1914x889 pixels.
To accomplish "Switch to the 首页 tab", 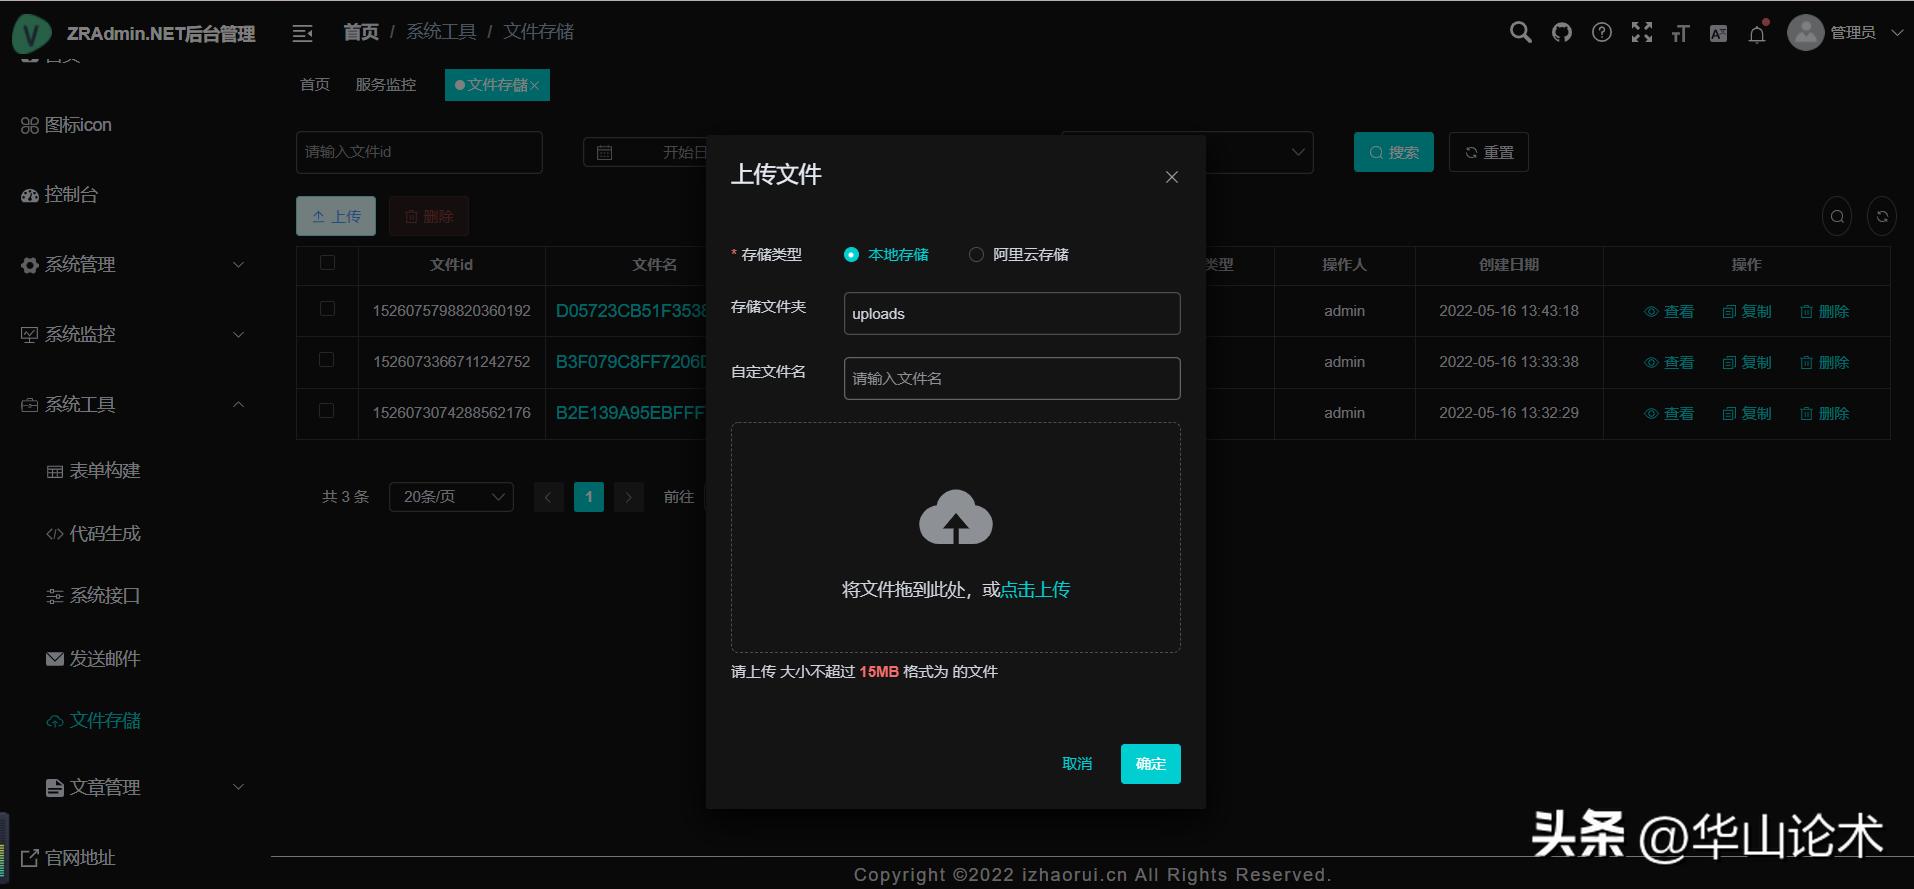I will [x=315, y=85].
